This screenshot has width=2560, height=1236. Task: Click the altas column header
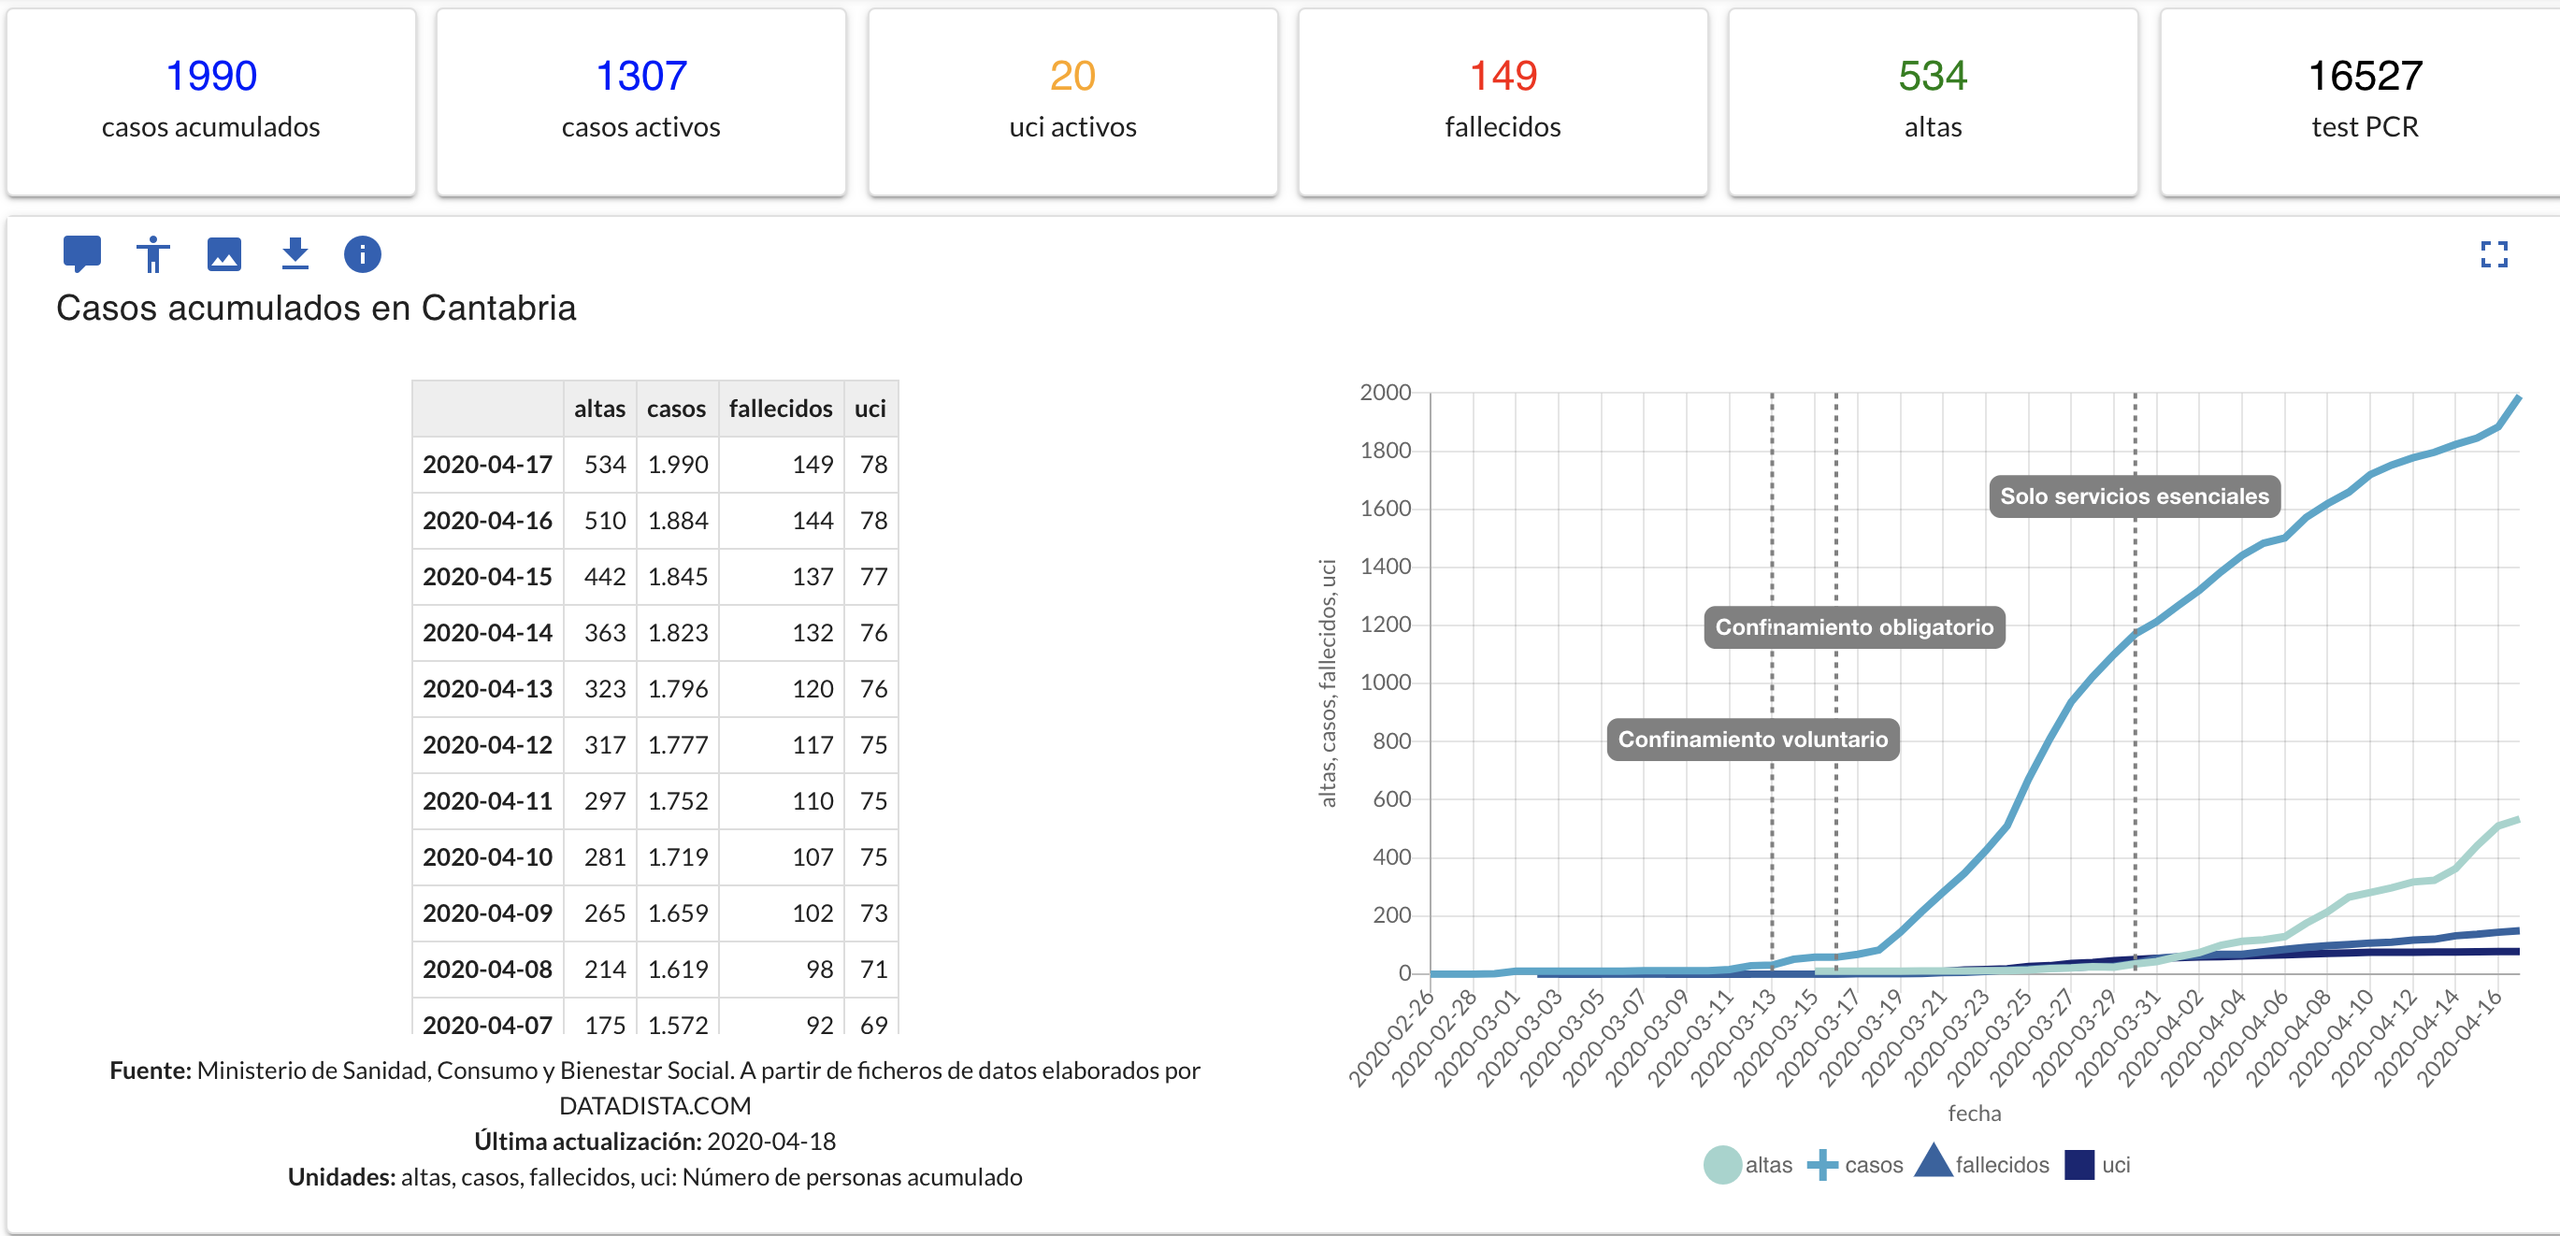[599, 408]
